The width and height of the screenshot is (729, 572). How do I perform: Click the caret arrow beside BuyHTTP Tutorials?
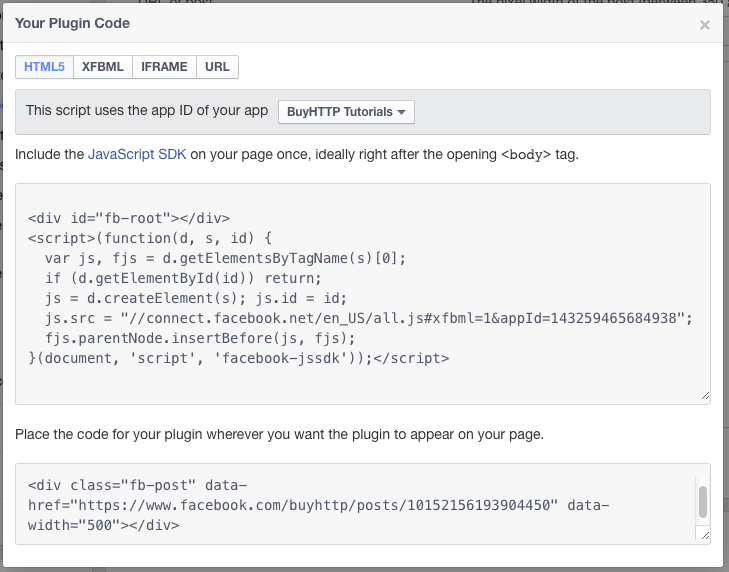pyautogui.click(x=402, y=113)
